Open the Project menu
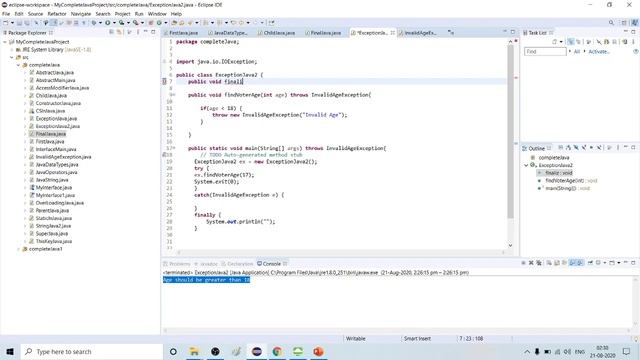The width and height of the screenshot is (640, 360). (122, 14)
